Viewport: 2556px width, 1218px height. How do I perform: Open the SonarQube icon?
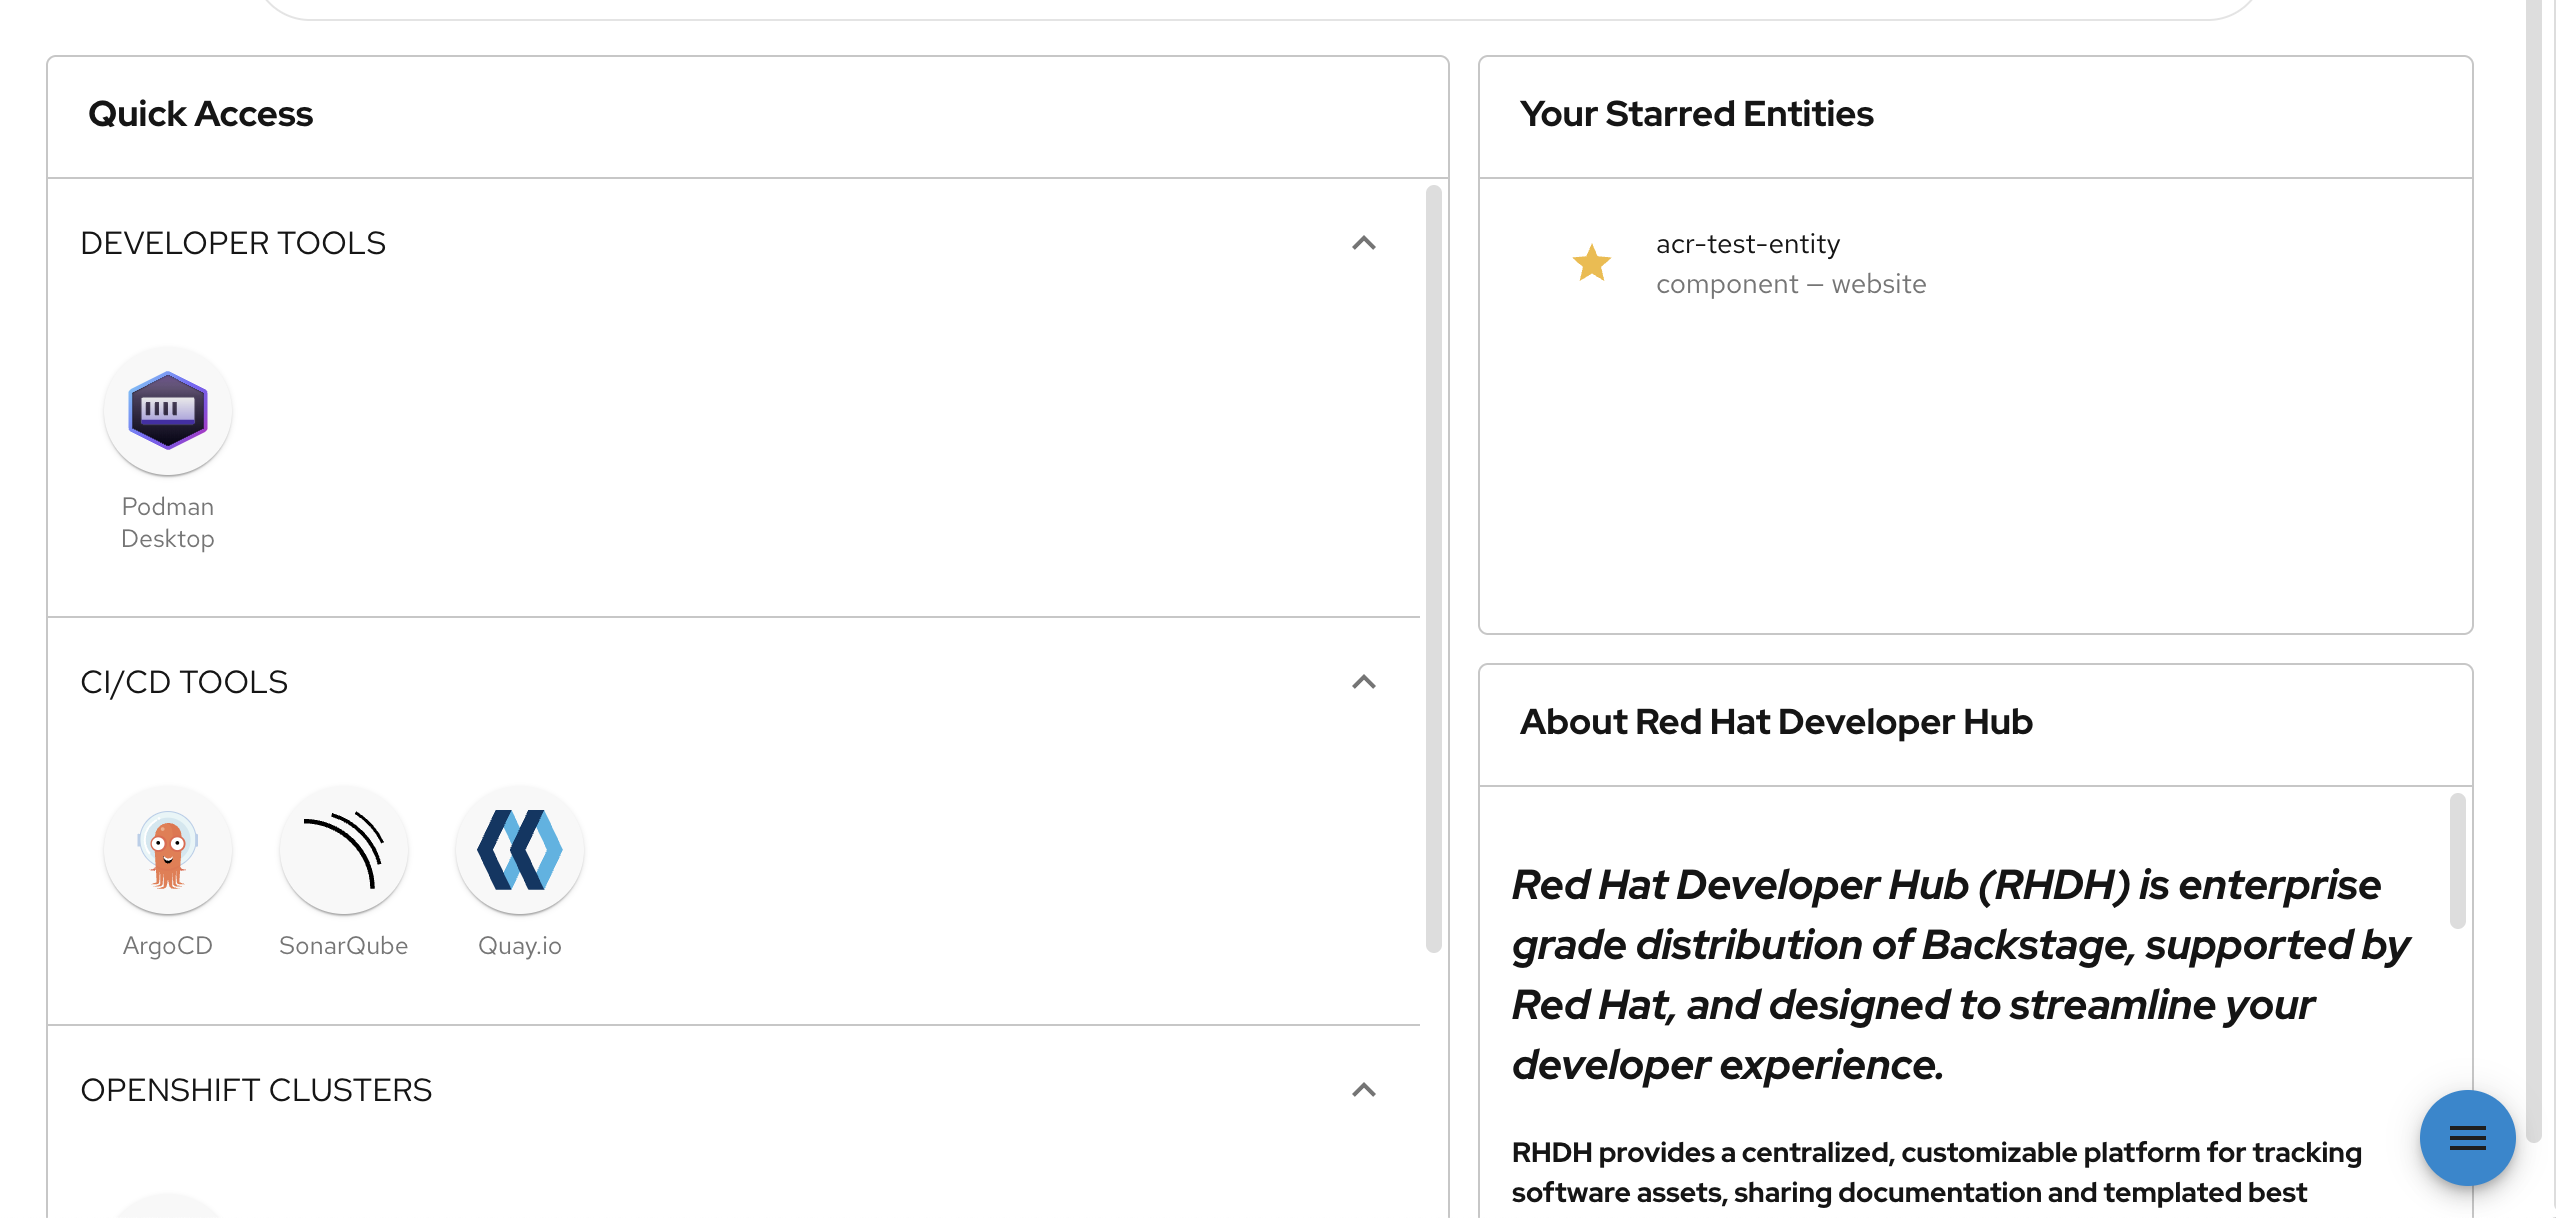click(344, 850)
